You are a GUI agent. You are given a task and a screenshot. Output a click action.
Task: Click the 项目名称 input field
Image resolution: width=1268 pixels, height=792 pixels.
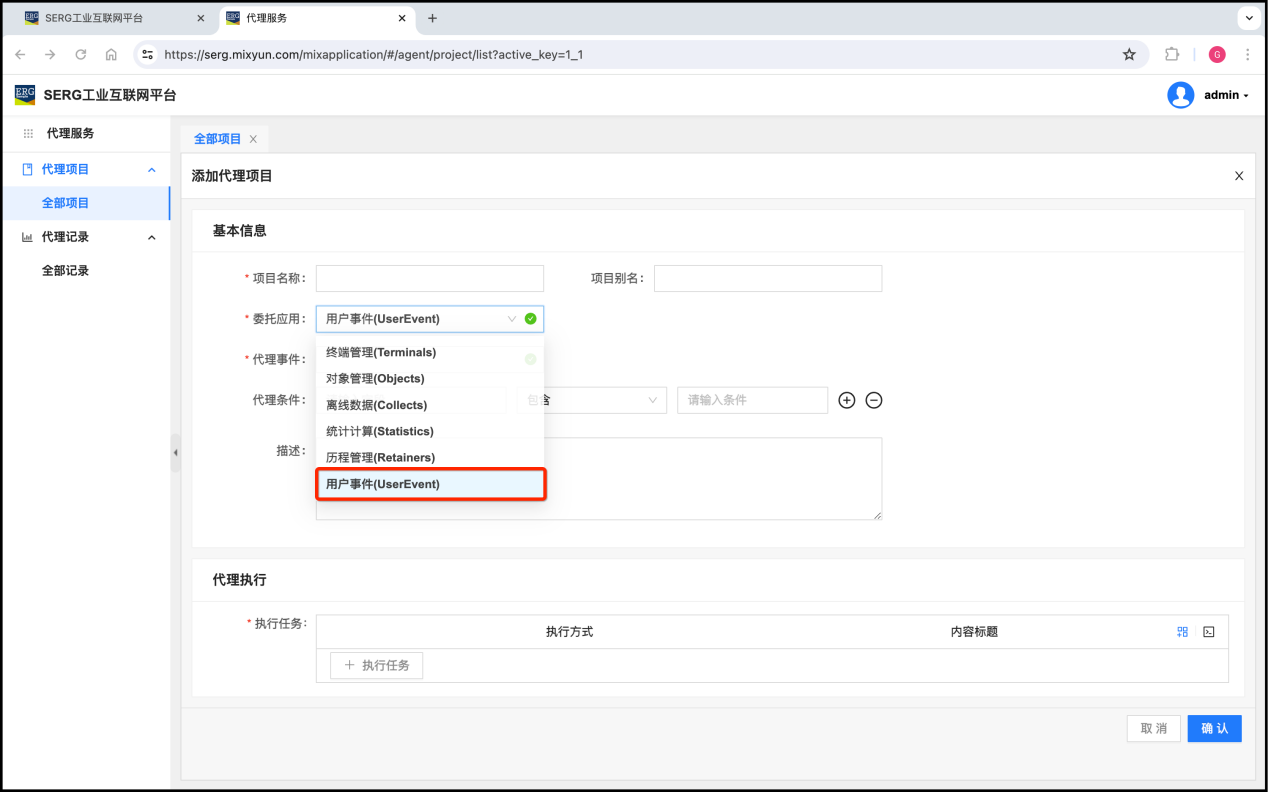pos(430,278)
